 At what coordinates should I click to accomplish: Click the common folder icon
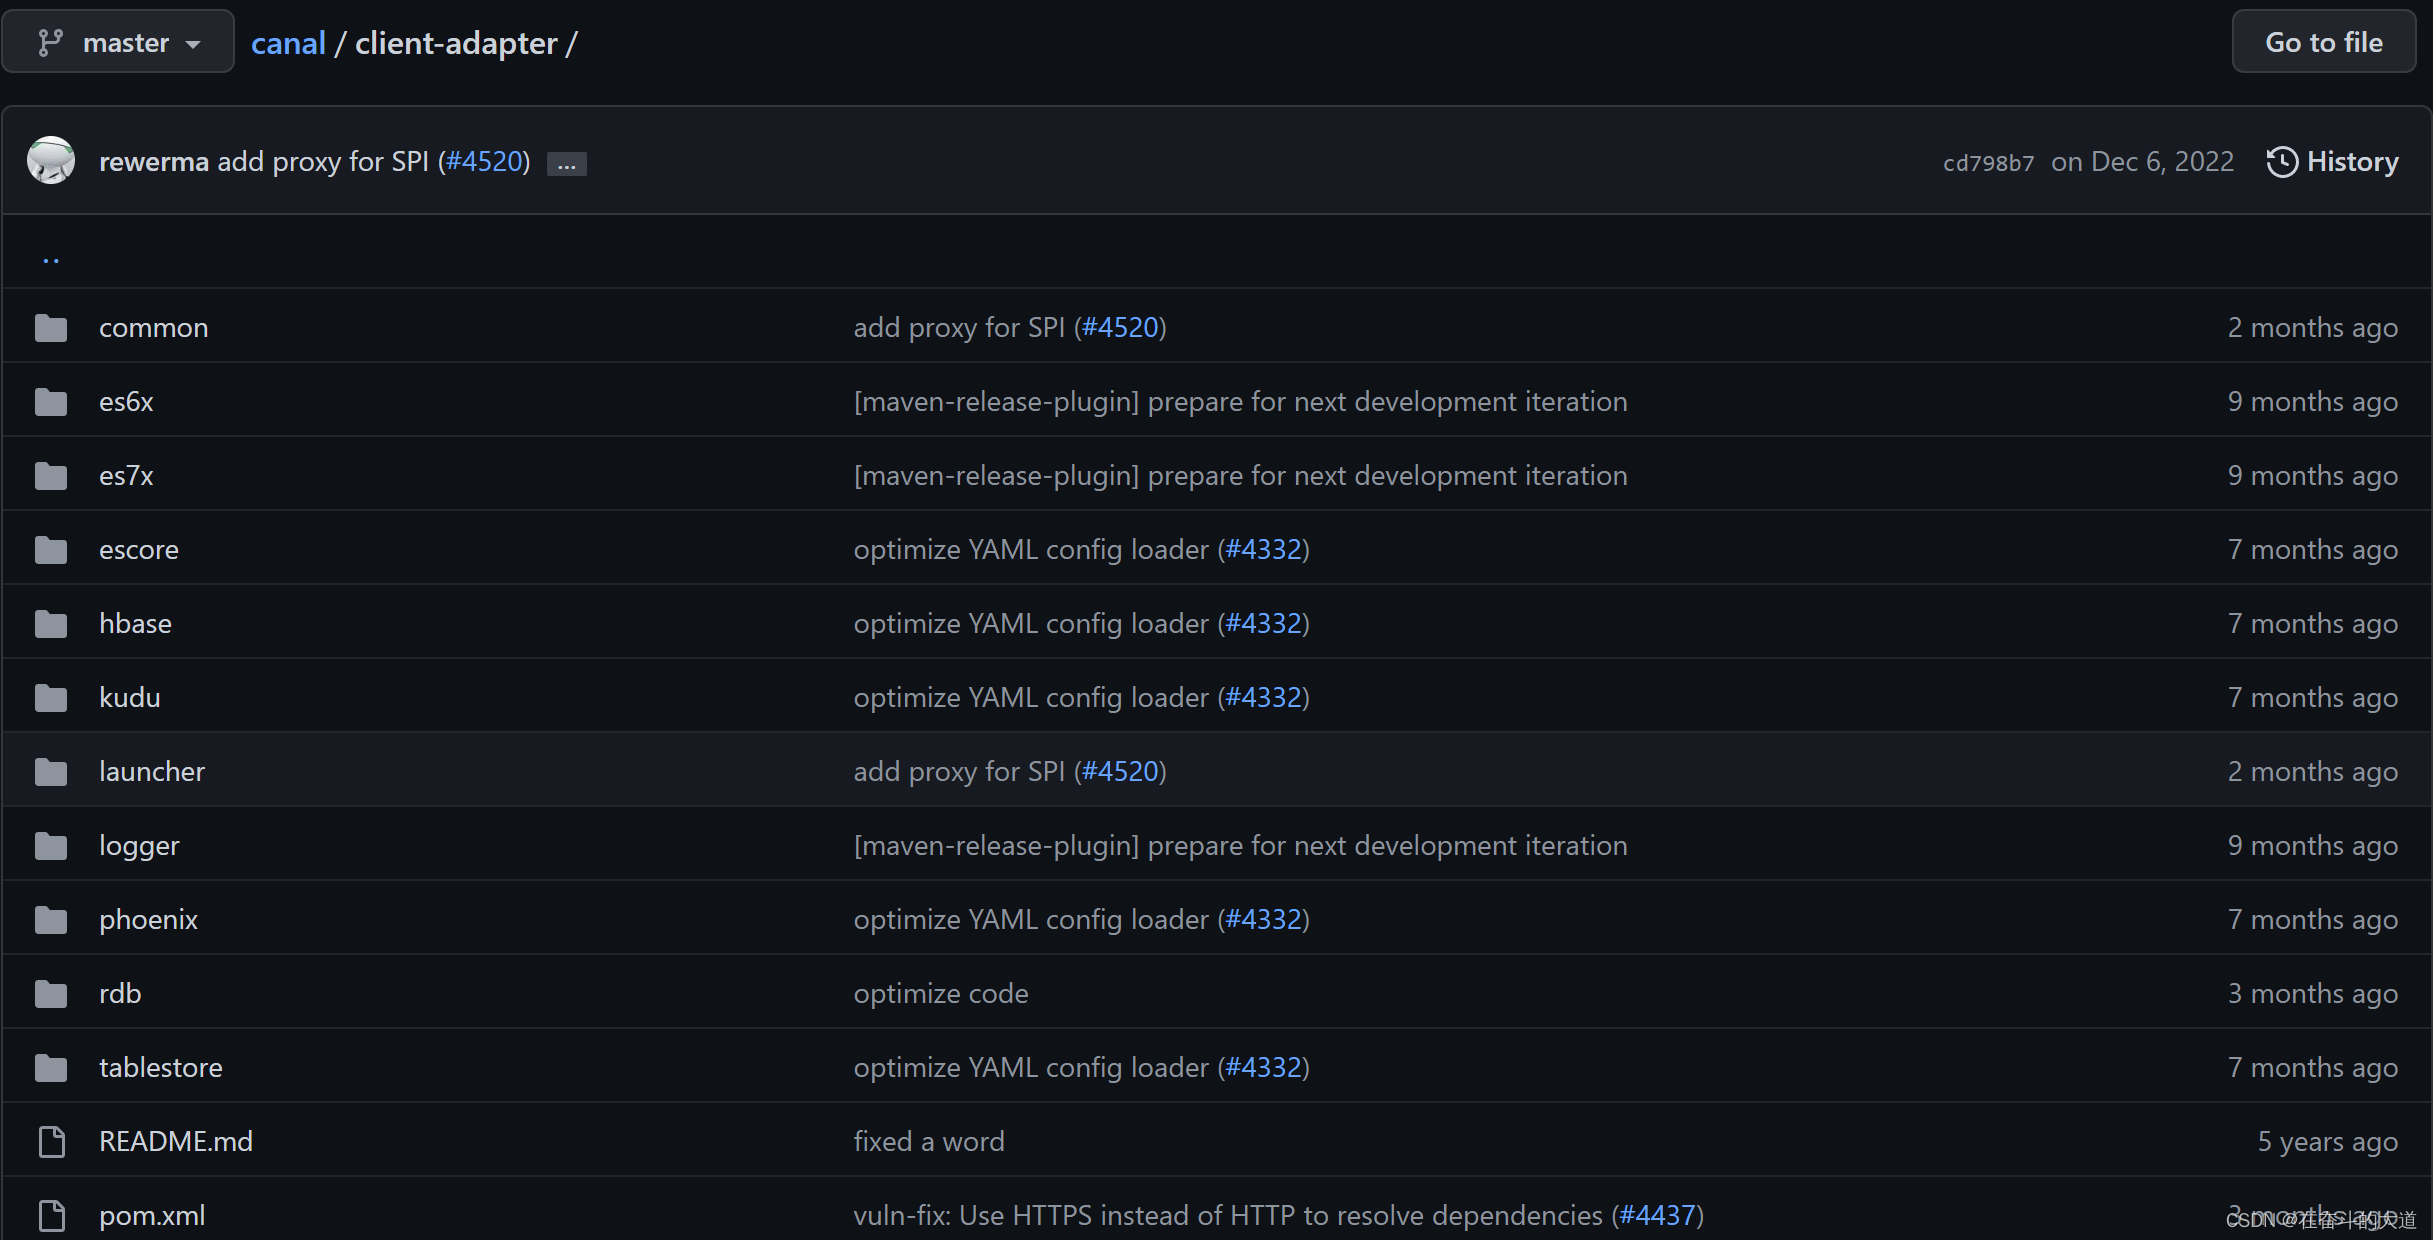(51, 328)
